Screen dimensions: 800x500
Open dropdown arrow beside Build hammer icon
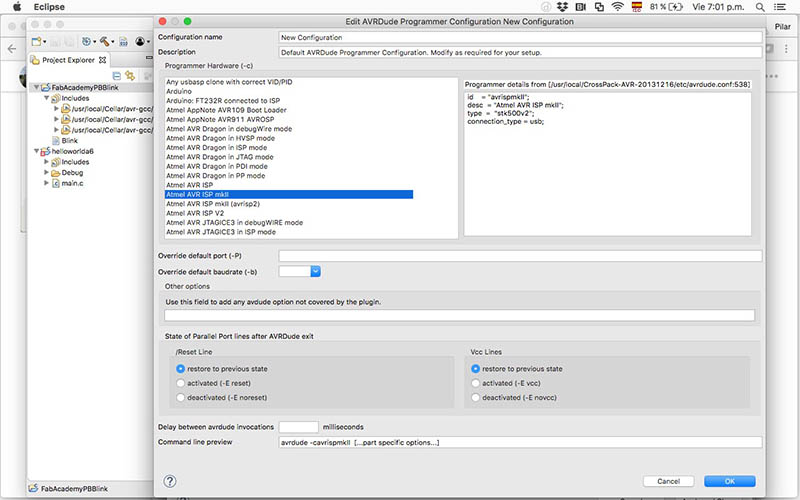pyautogui.click(x=112, y=42)
